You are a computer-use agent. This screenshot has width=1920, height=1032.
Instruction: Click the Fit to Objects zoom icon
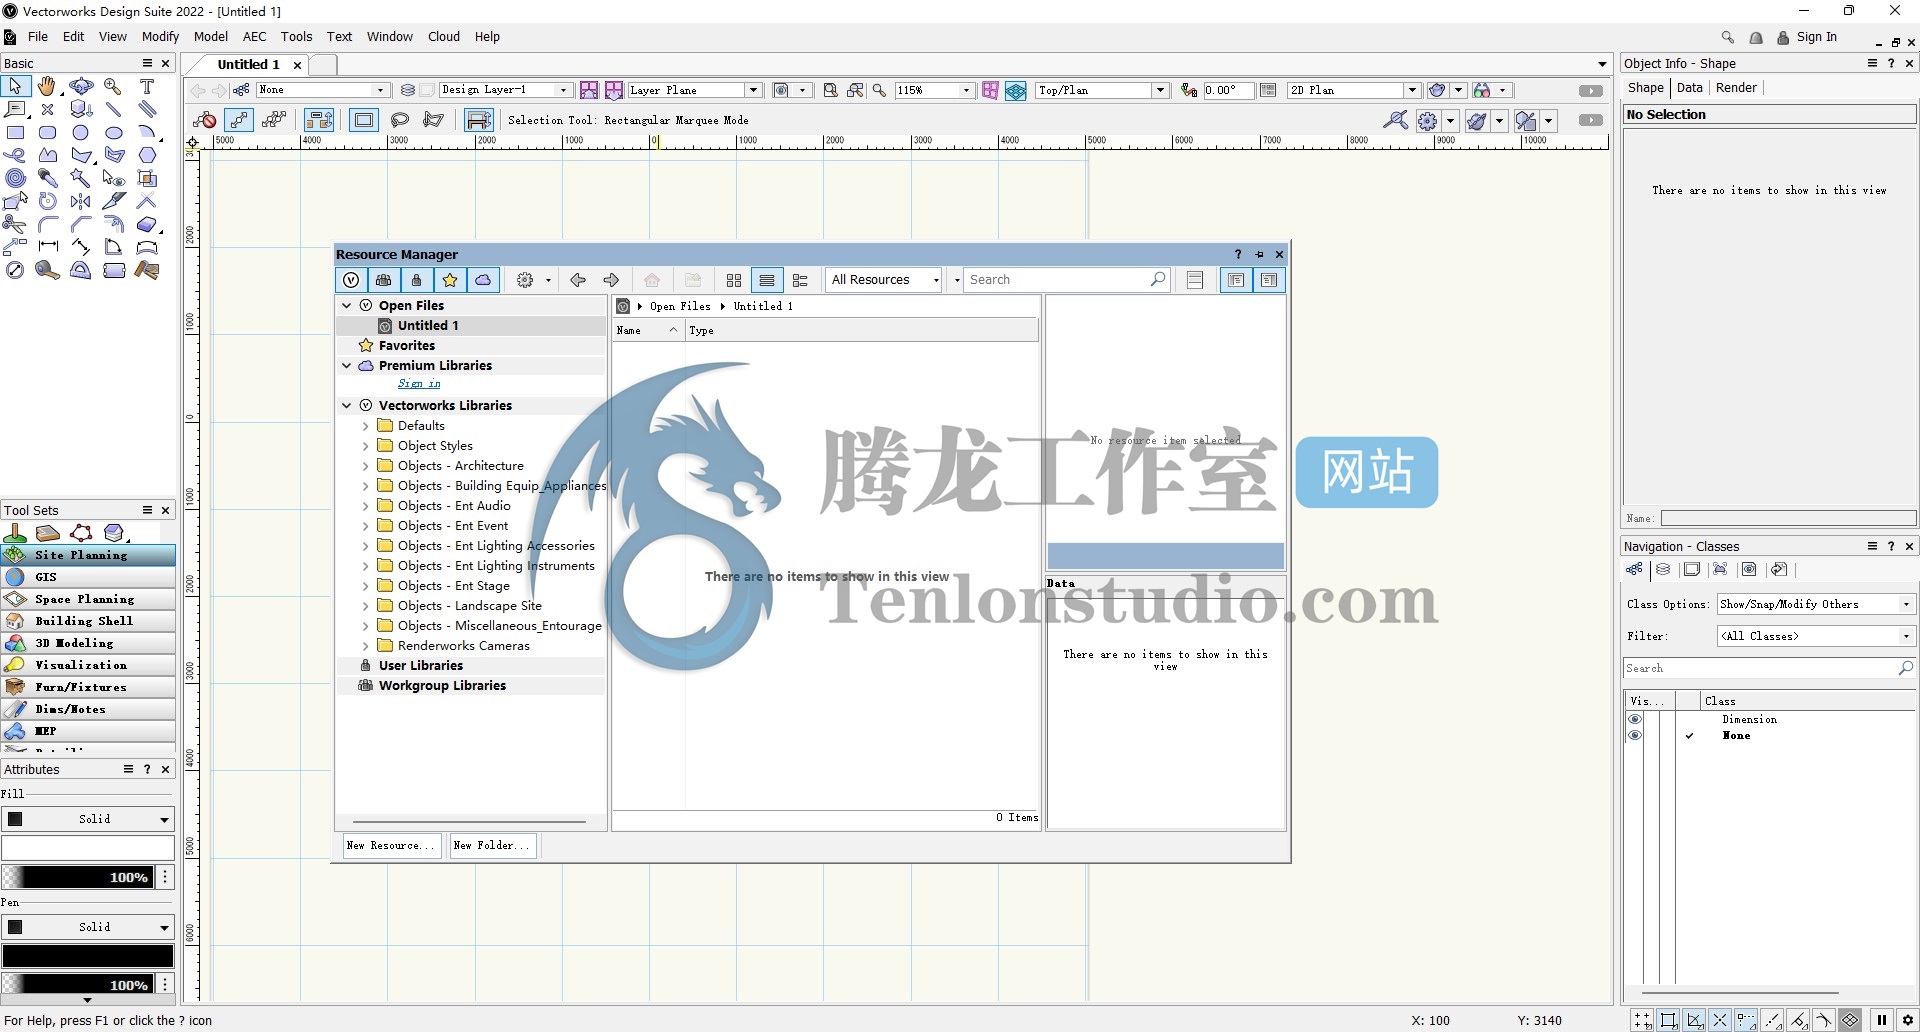[856, 90]
